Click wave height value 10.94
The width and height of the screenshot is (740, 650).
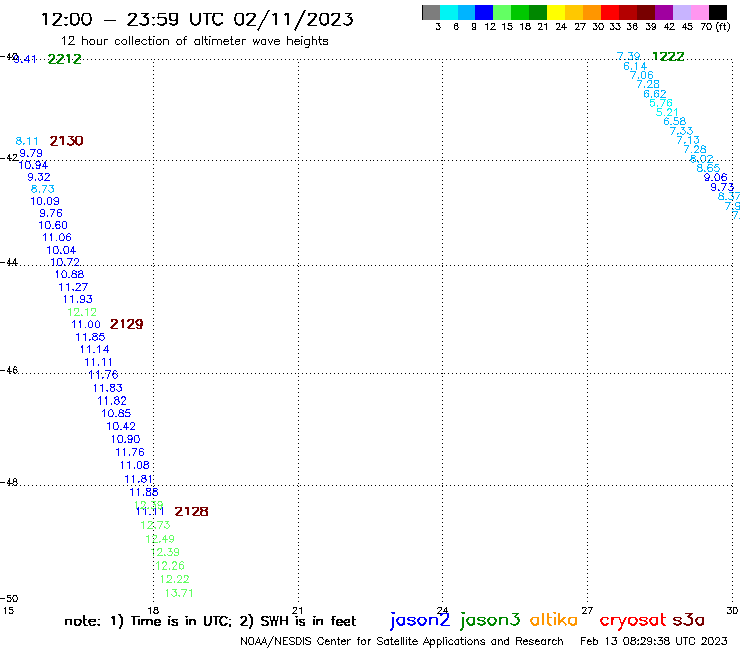pos(34,165)
